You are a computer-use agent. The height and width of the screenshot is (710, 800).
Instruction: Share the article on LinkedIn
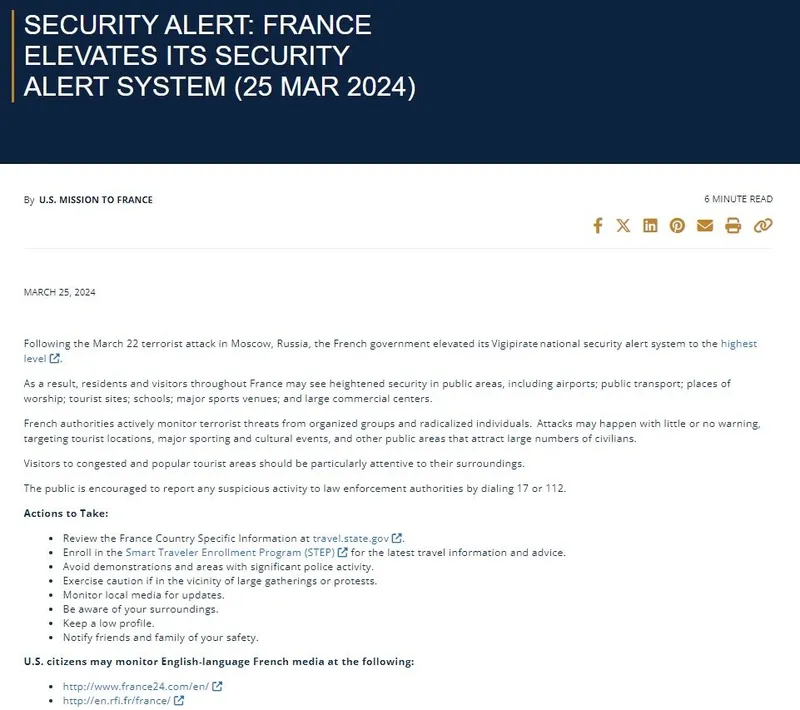click(x=651, y=226)
